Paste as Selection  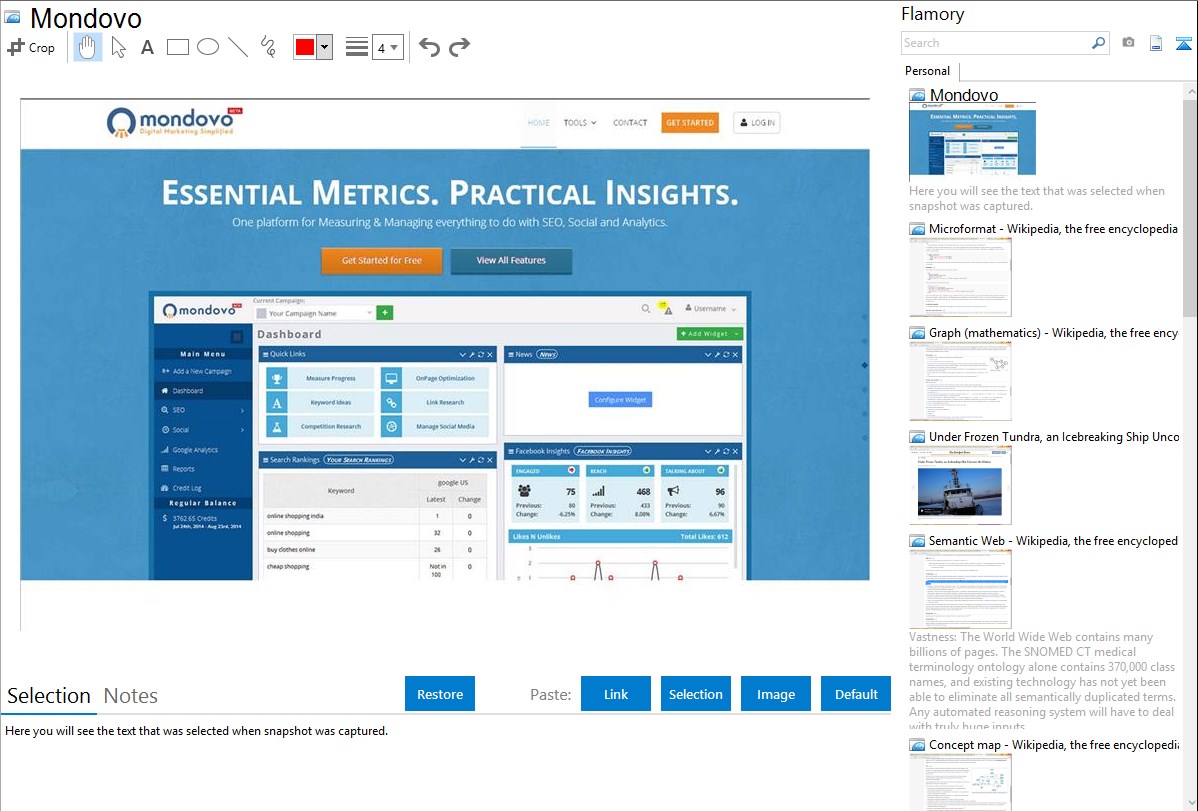(x=696, y=694)
